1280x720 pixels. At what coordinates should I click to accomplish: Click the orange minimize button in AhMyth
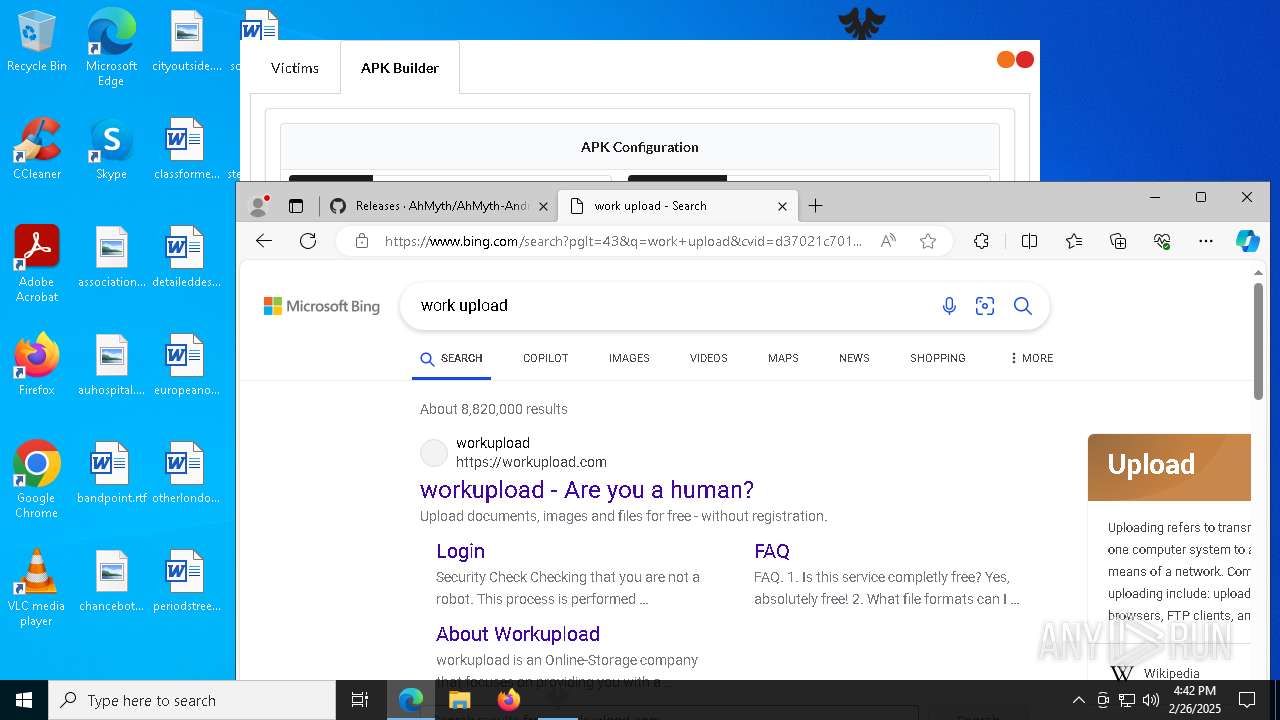(1006, 60)
